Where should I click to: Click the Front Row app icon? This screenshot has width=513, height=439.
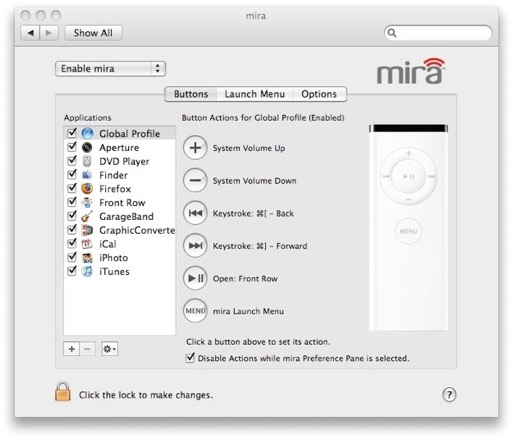(x=87, y=202)
